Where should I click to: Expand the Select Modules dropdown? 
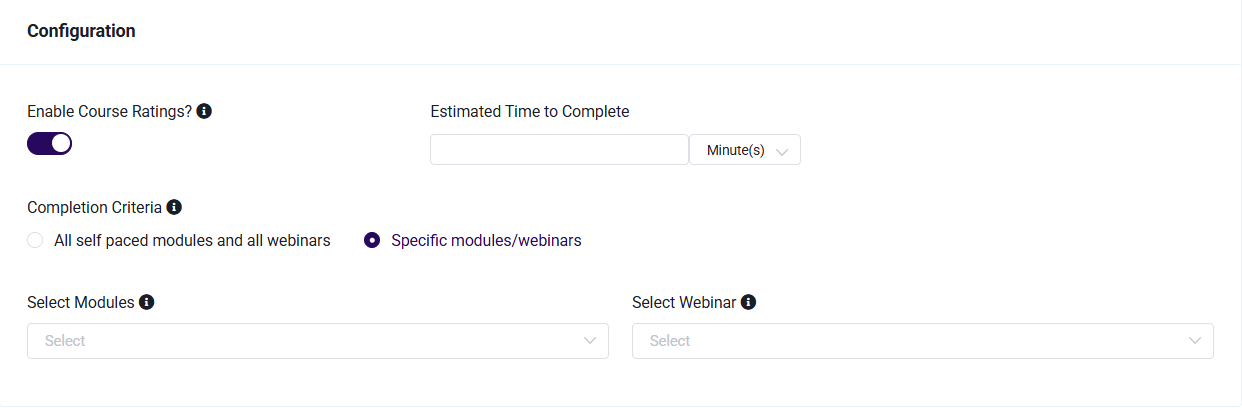(x=318, y=341)
